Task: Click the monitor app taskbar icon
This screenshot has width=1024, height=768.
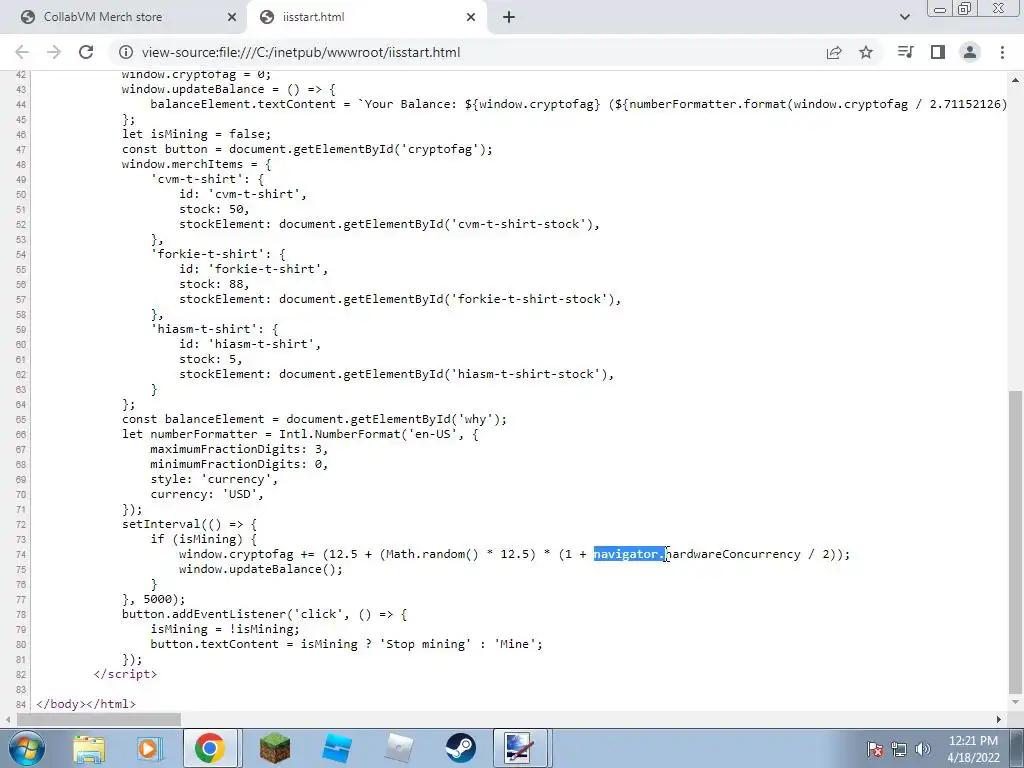Action: pyautogui.click(x=520, y=748)
